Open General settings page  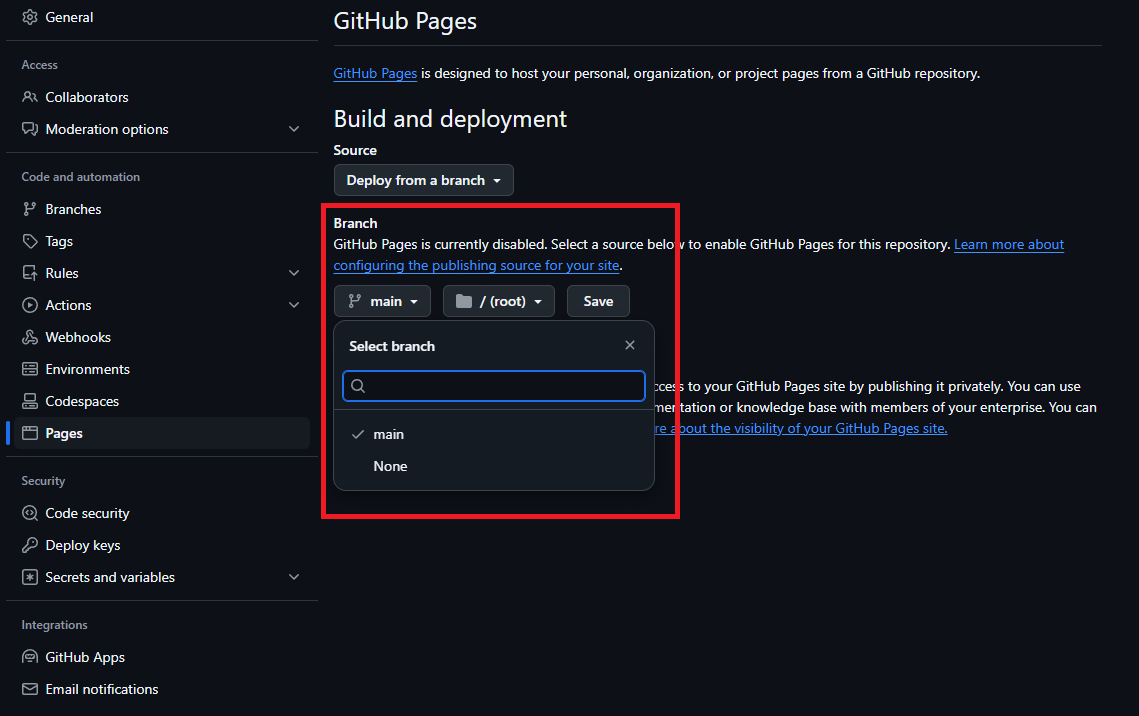point(69,17)
